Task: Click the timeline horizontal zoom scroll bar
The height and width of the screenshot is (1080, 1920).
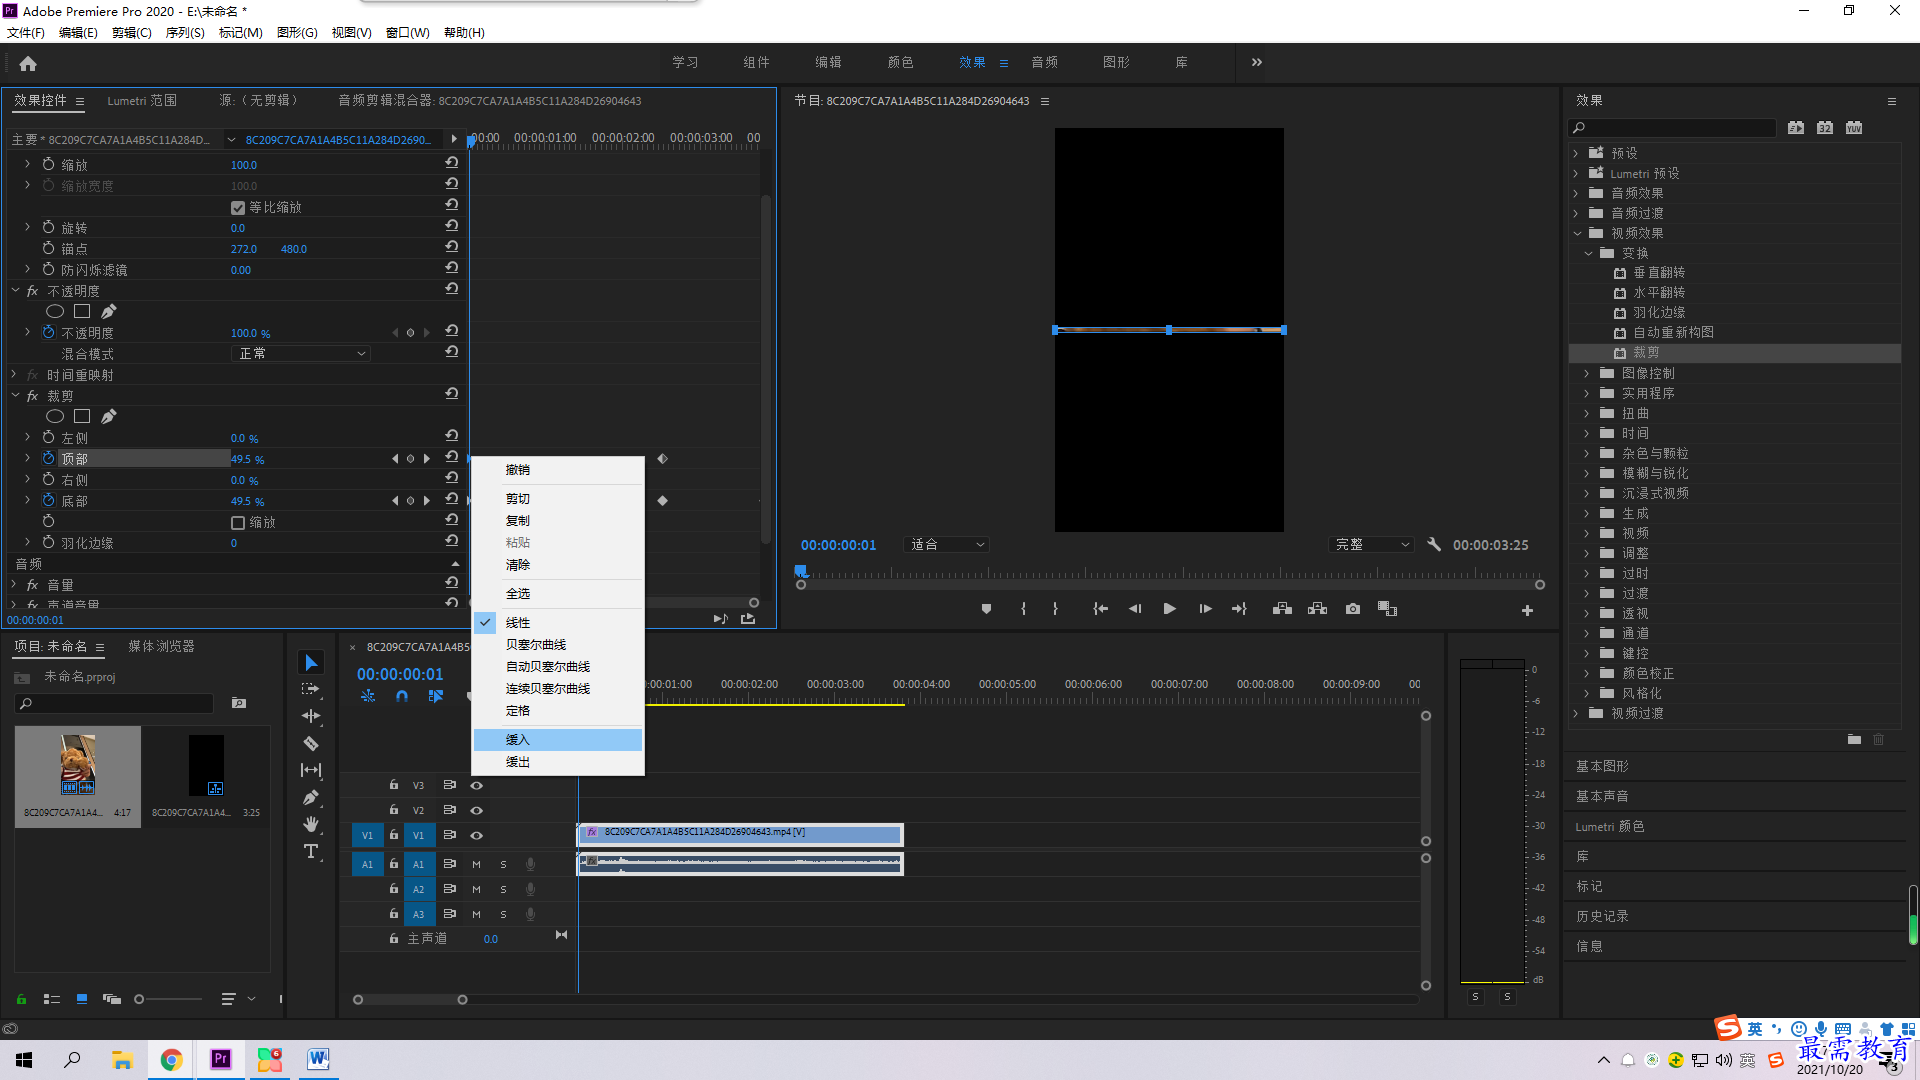Action: pyautogui.click(x=410, y=1000)
